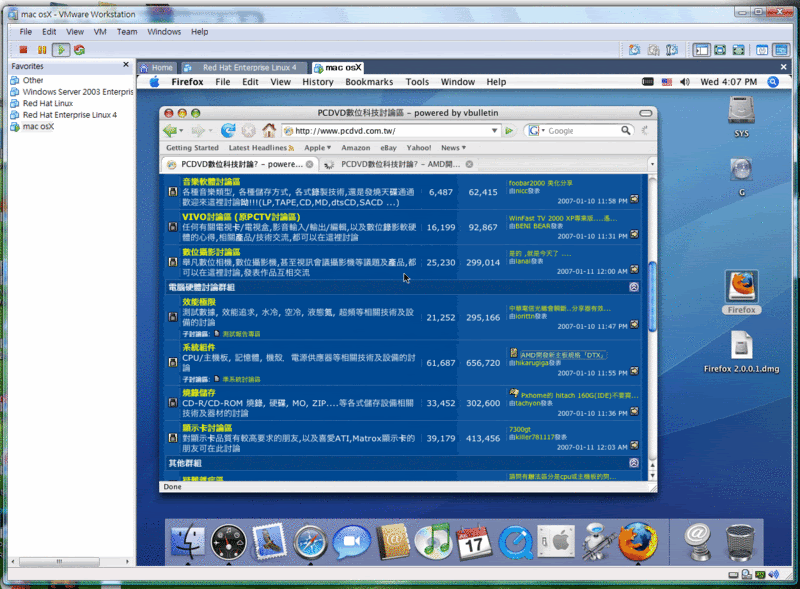Open the Trash in the Dock
800x589 pixels.
point(740,543)
